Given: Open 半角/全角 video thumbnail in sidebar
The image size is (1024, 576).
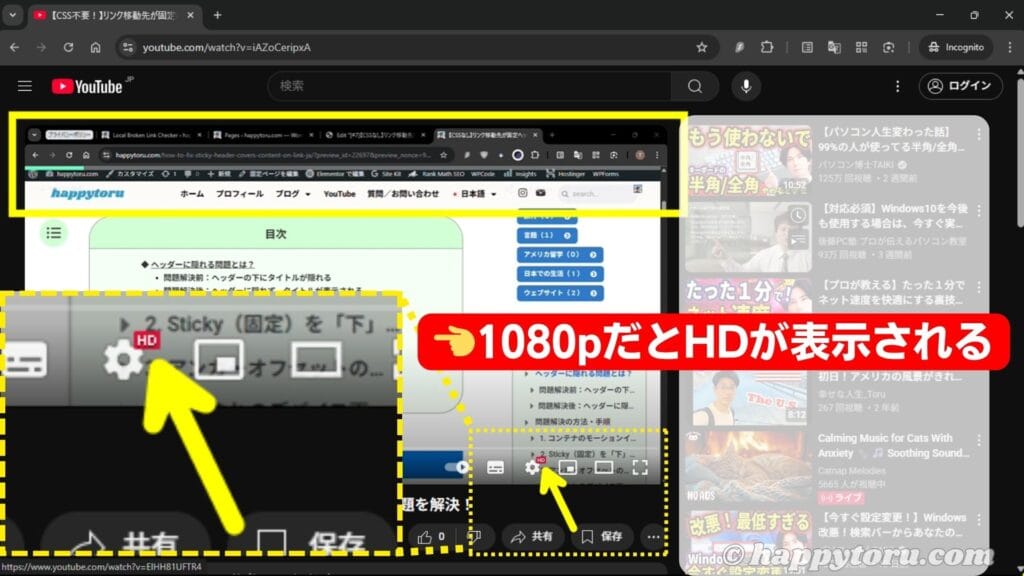Looking at the screenshot, I should pos(748,161).
